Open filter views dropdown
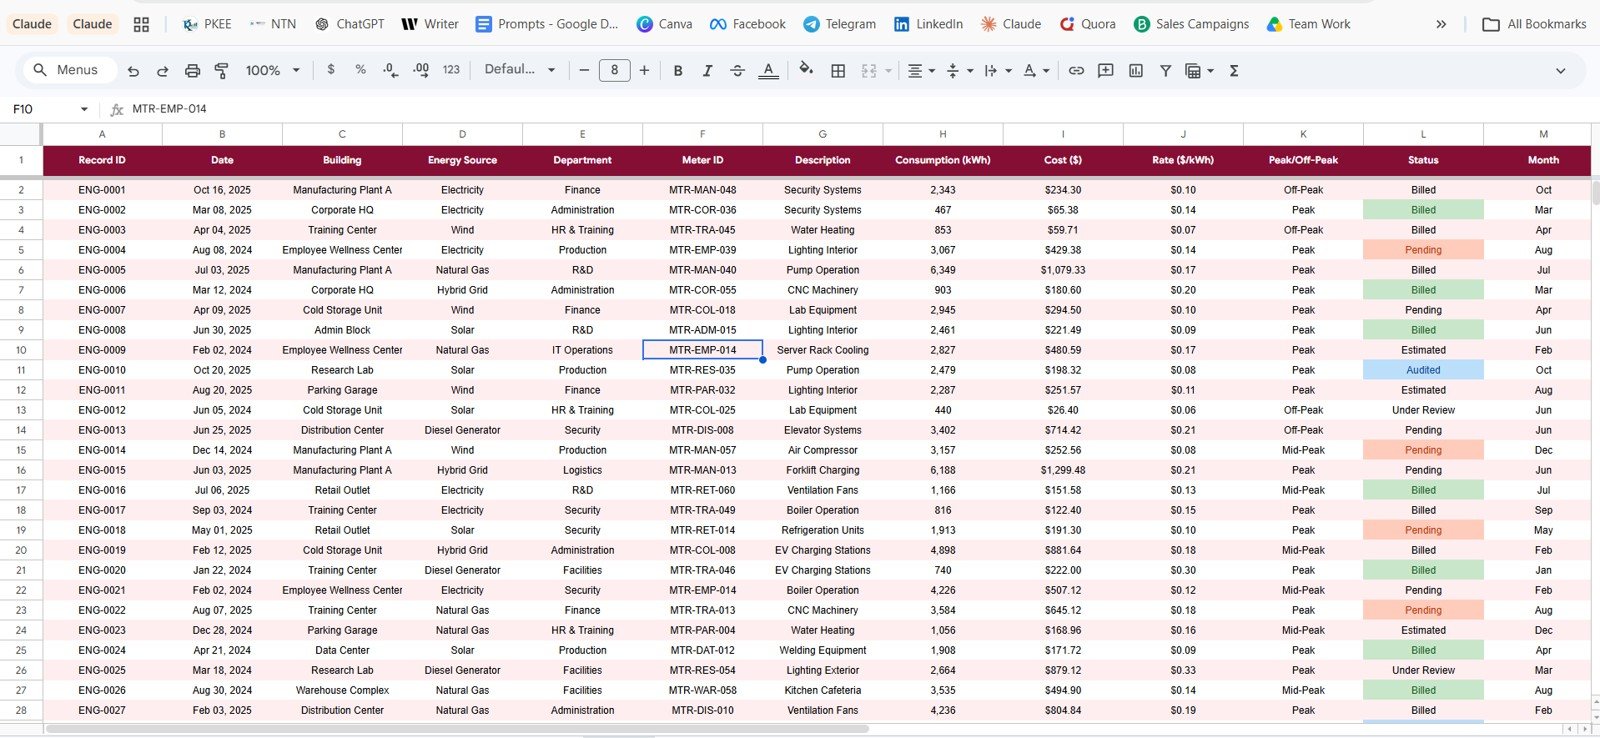This screenshot has height=738, width=1600. click(x=1199, y=70)
